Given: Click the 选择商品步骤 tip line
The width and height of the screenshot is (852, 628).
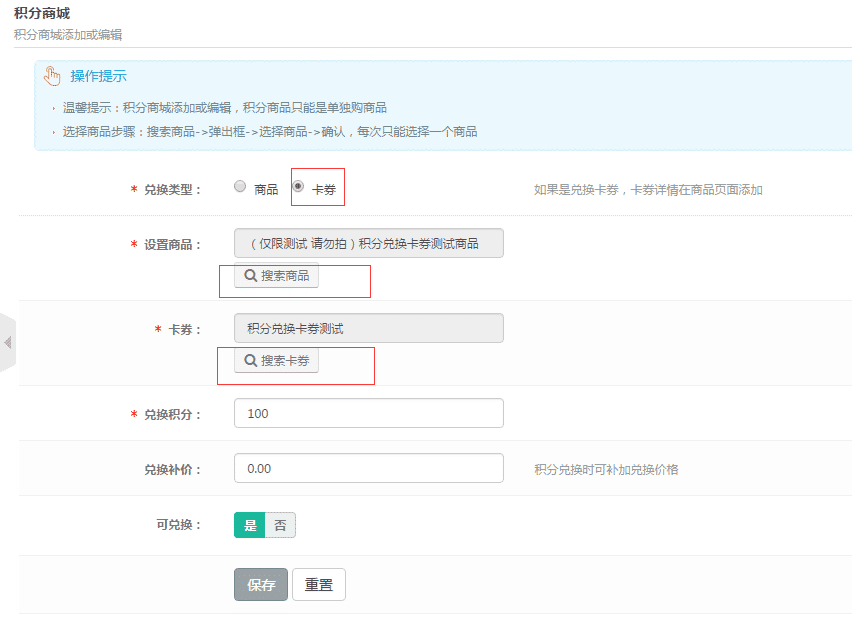Looking at the screenshot, I should (x=269, y=132).
